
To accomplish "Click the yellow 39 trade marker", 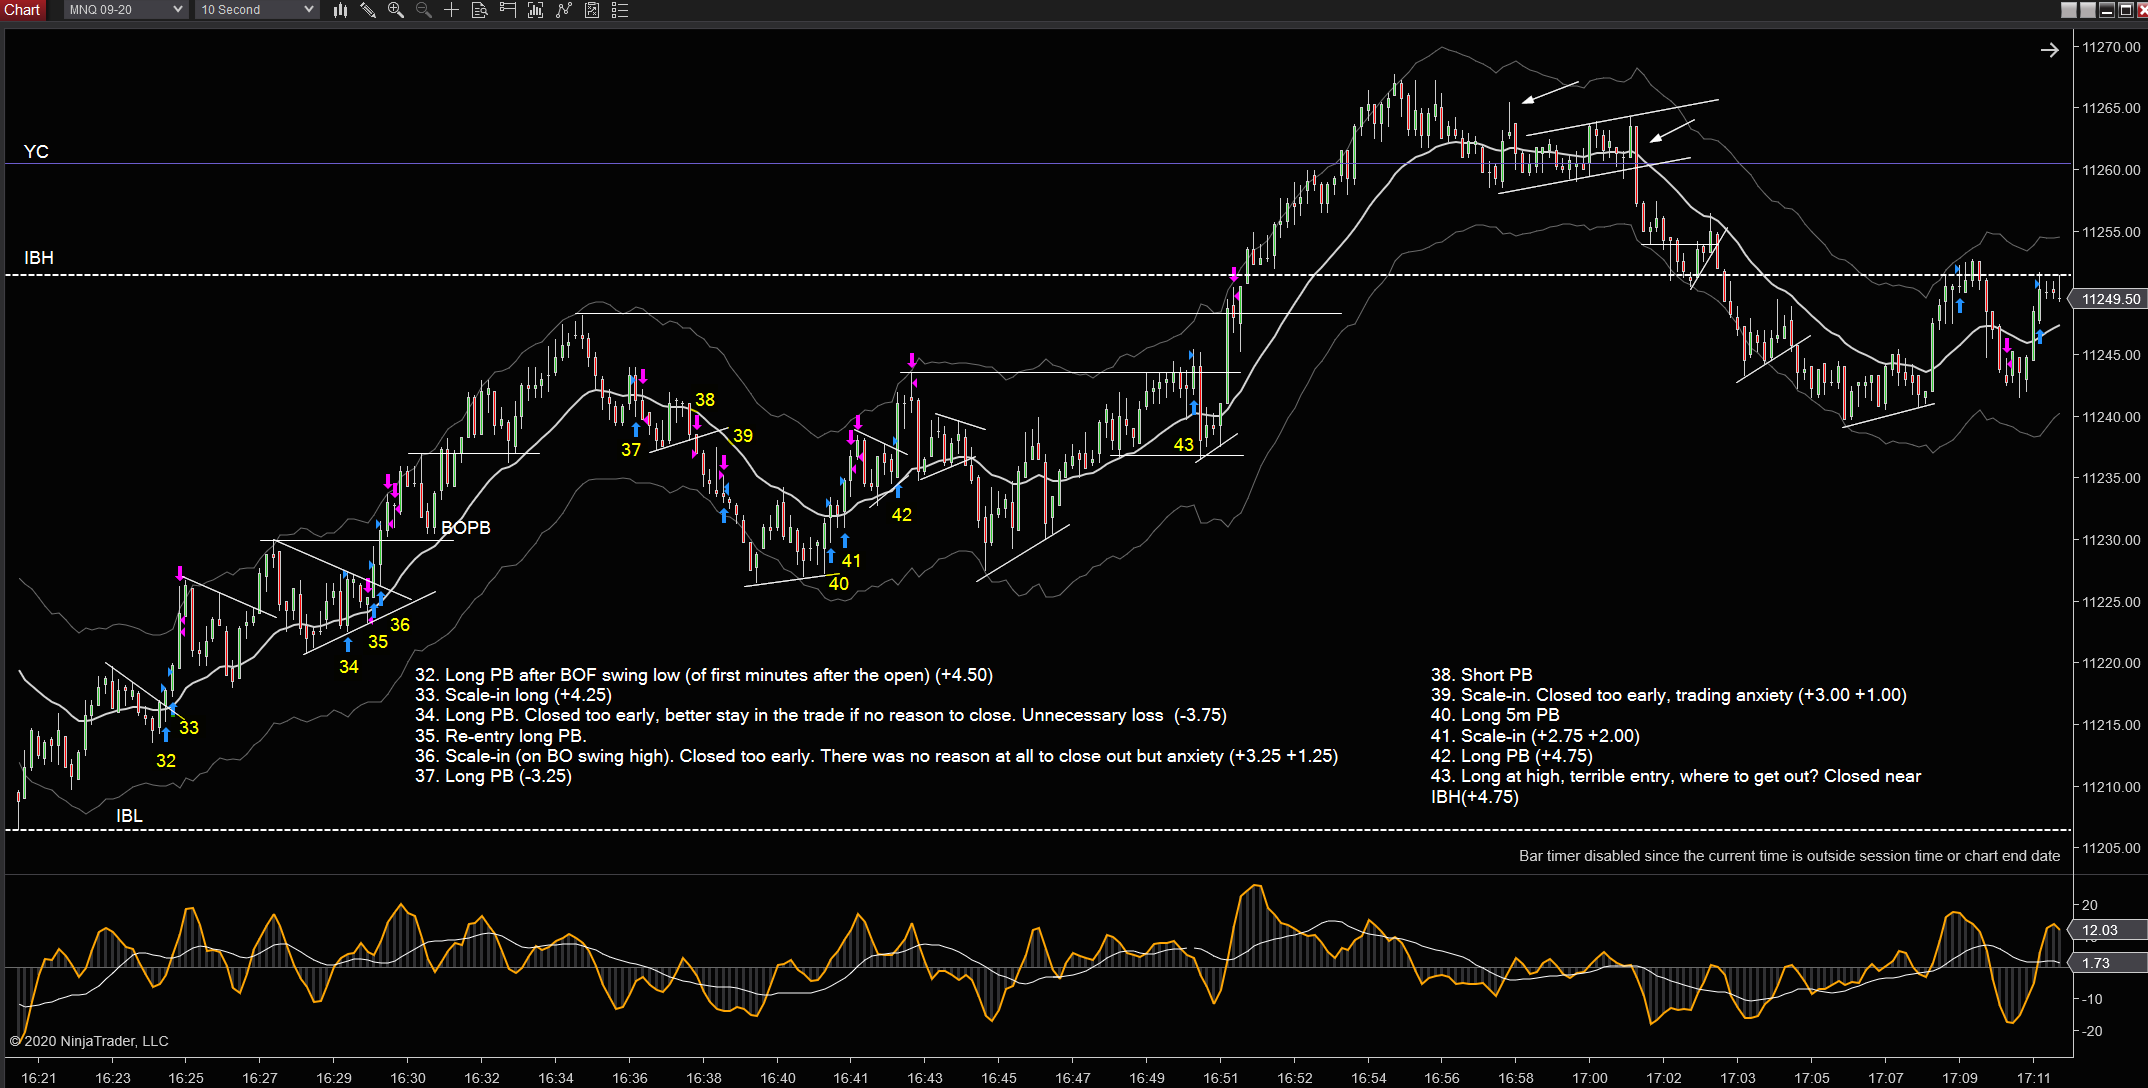I will coord(743,436).
